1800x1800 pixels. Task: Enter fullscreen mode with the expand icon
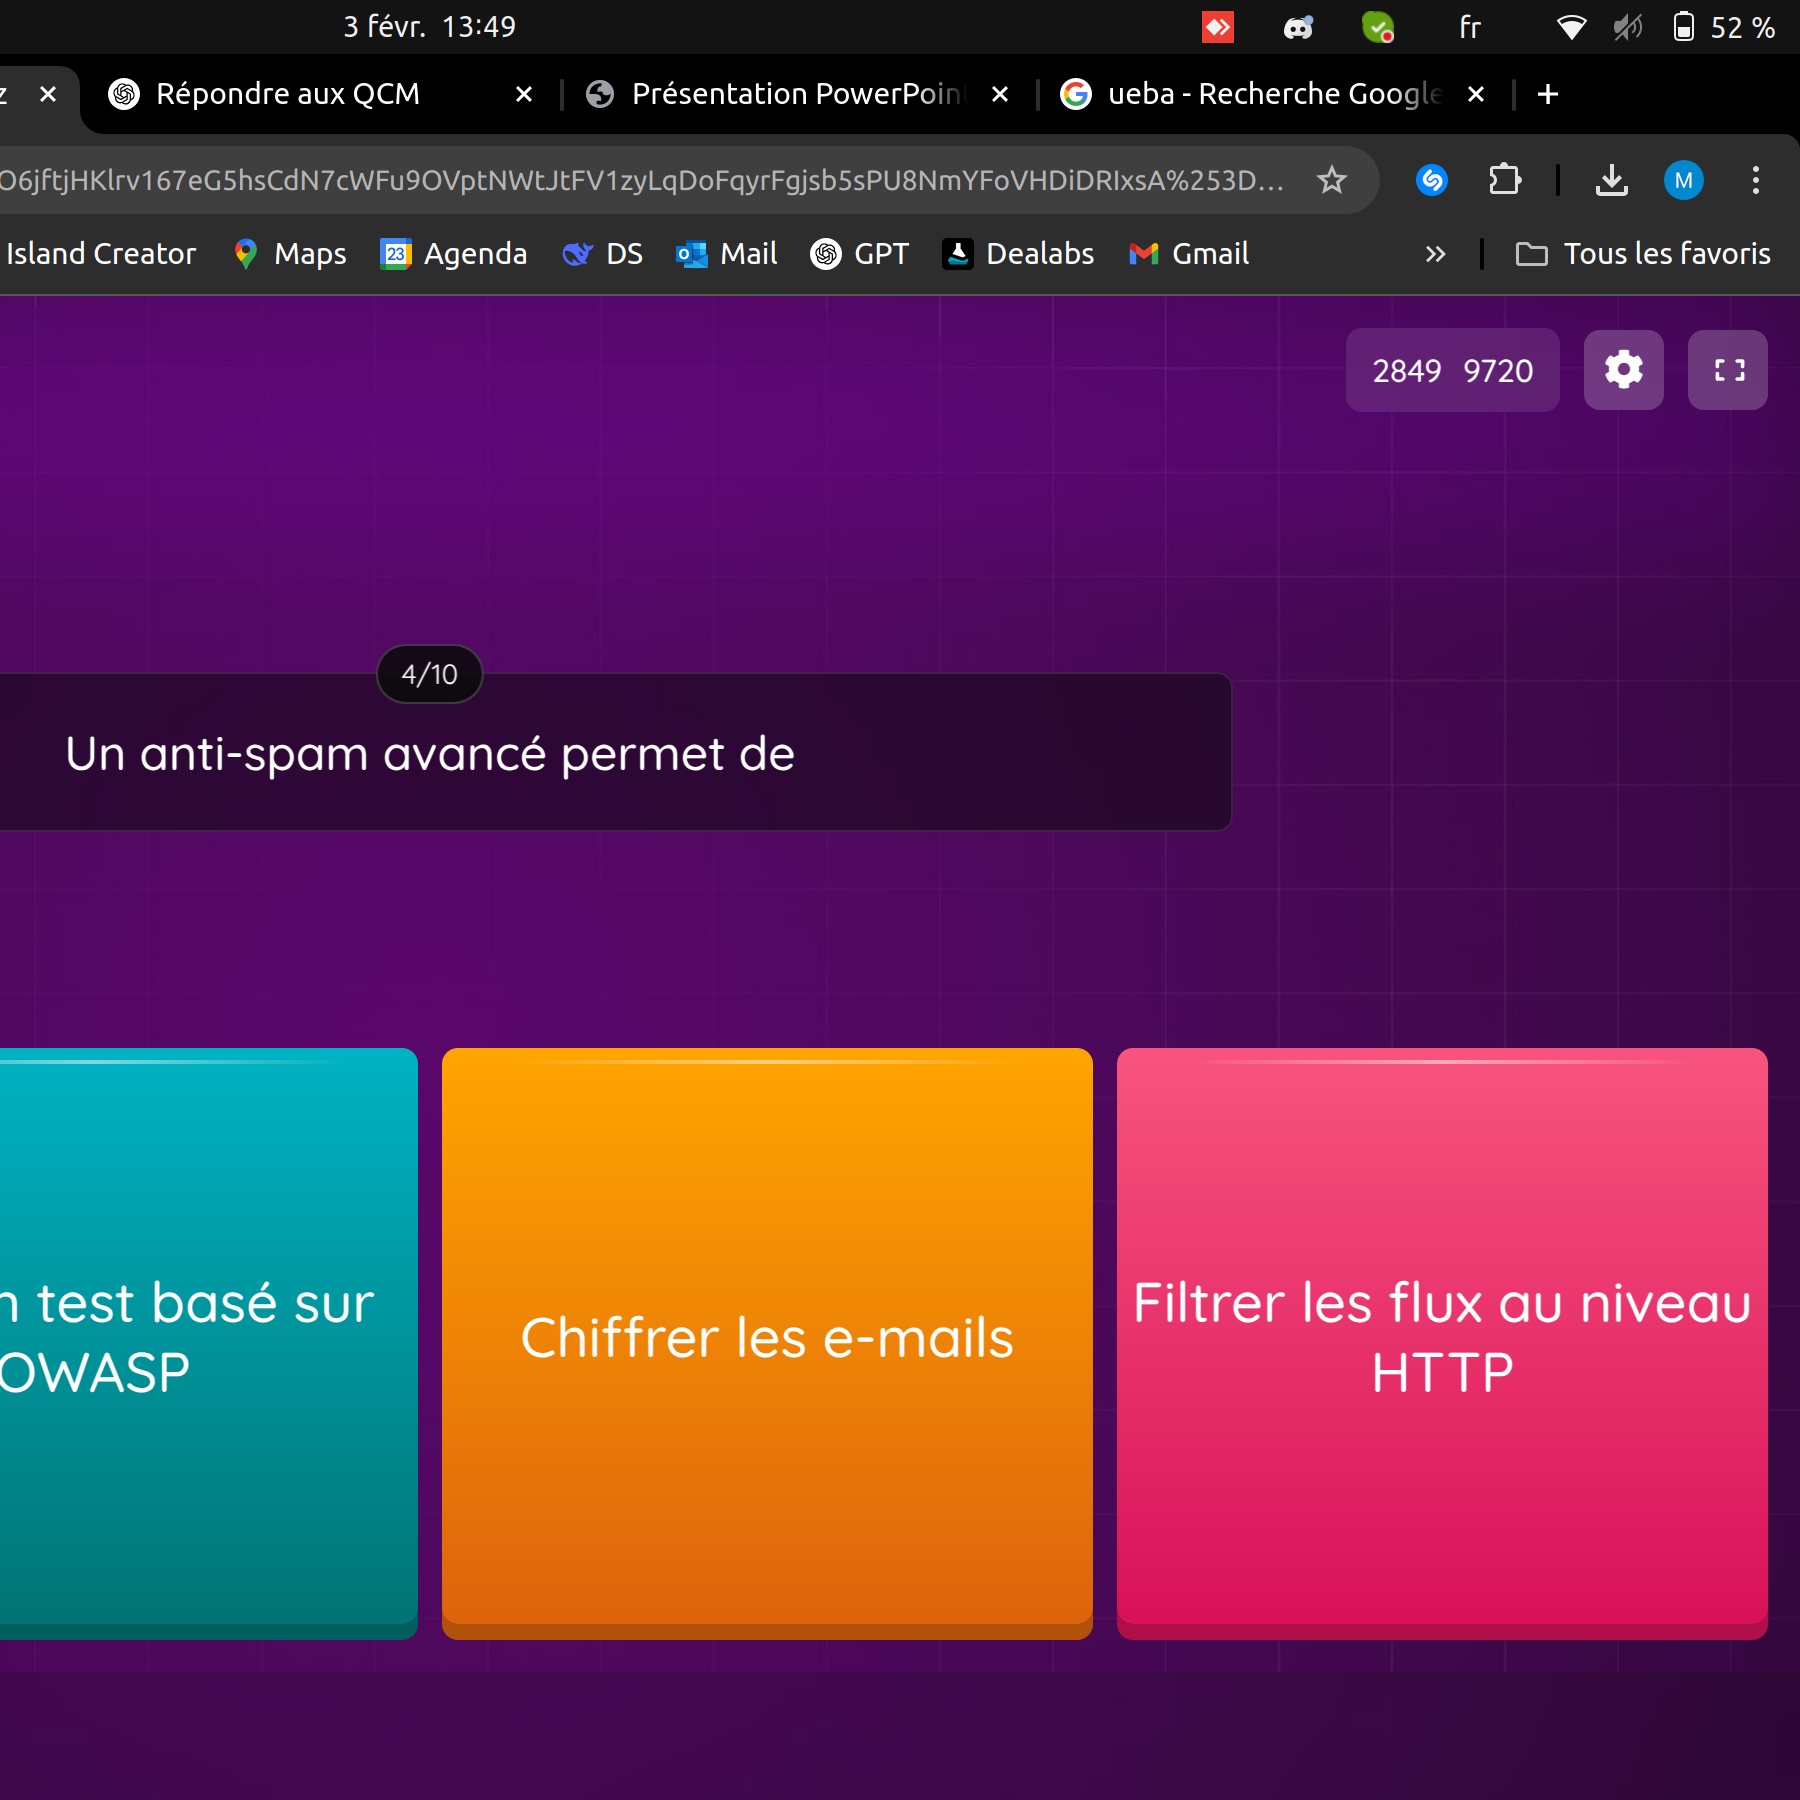pyautogui.click(x=1728, y=370)
